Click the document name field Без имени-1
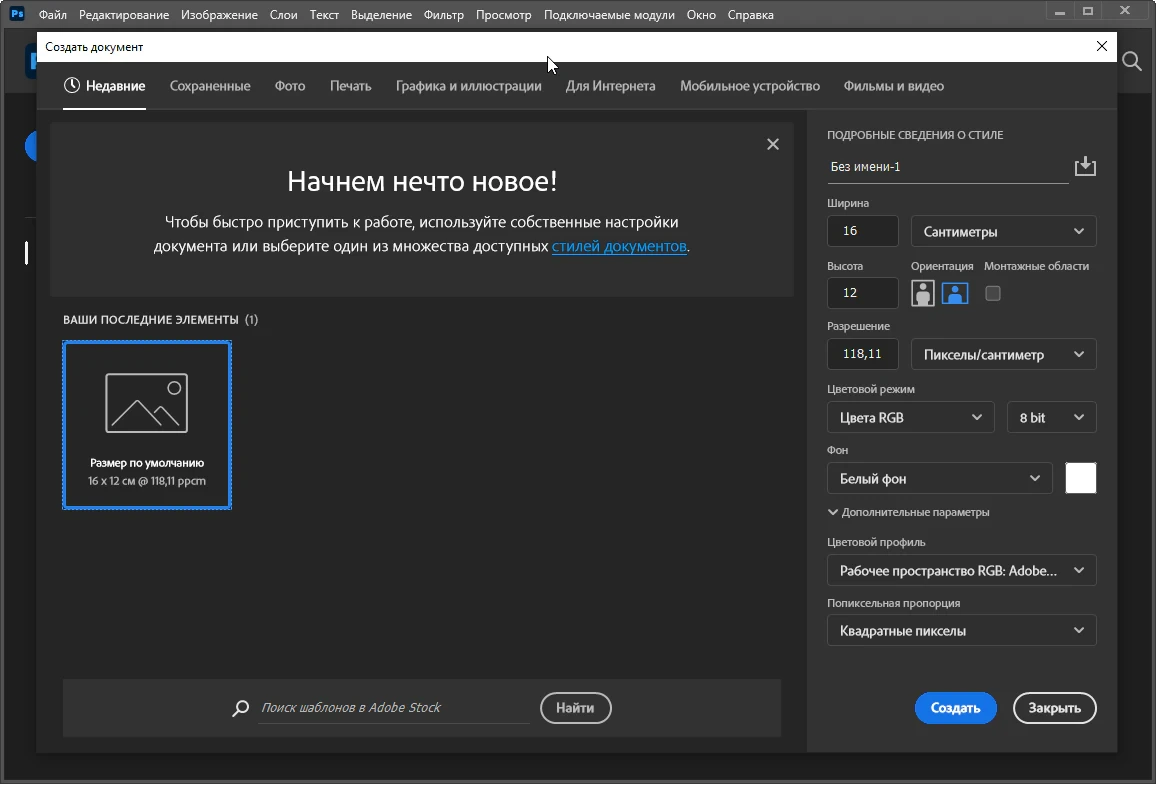This screenshot has height=785, width=1157. 947,167
